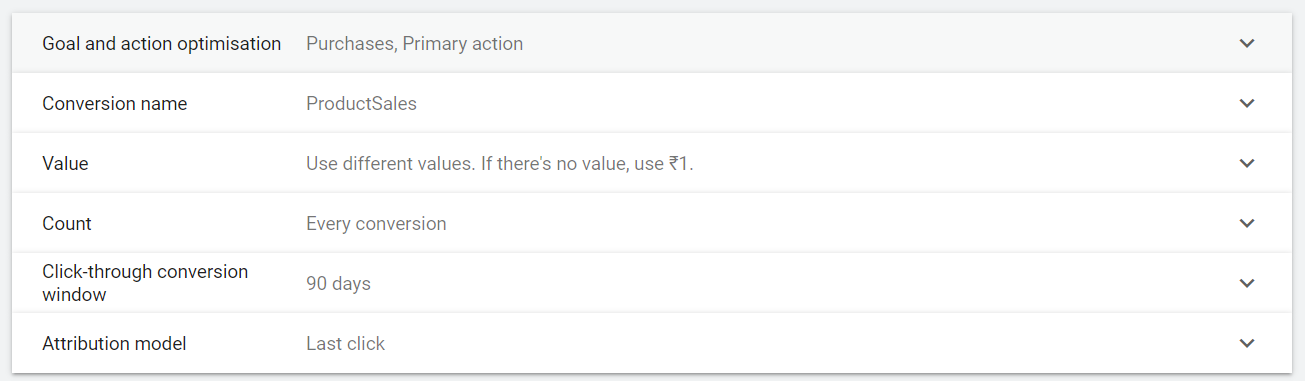Image resolution: width=1305 pixels, height=381 pixels.
Task: Select the 'Last click' attribution value
Action: 345,344
